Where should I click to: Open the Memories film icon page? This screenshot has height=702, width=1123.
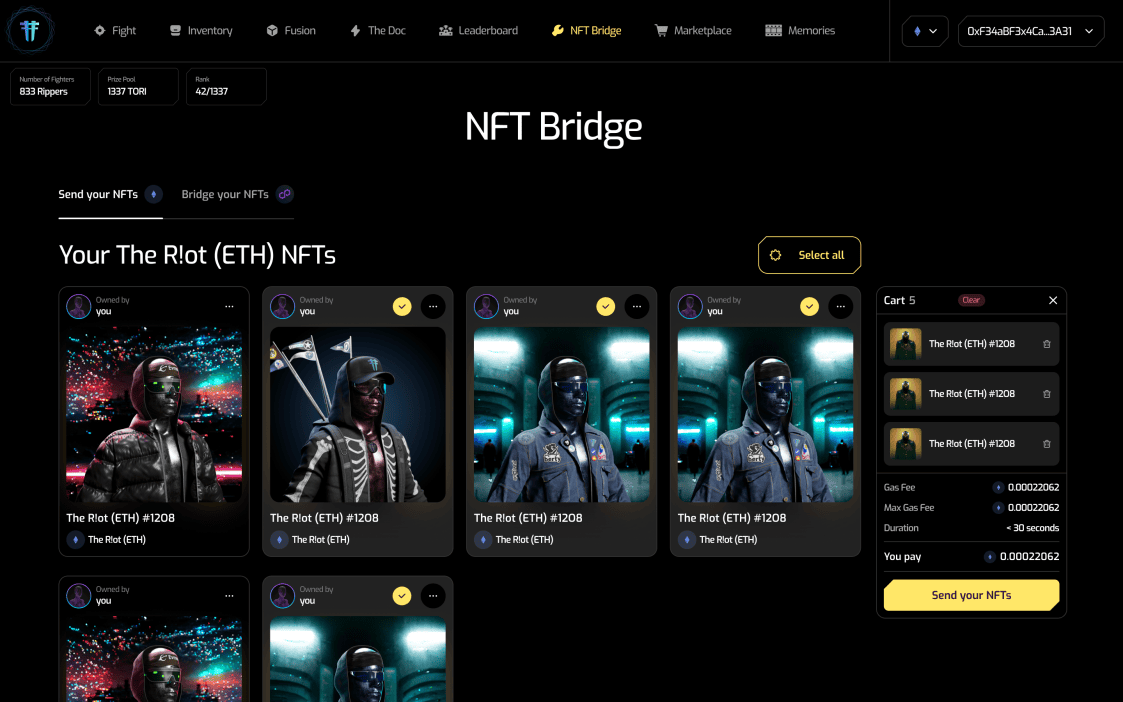point(800,31)
